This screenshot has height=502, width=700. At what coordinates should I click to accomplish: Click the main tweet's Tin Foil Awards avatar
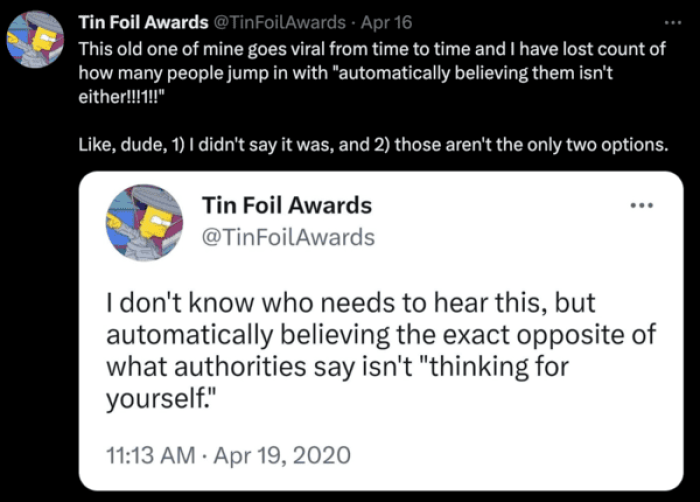point(36,40)
